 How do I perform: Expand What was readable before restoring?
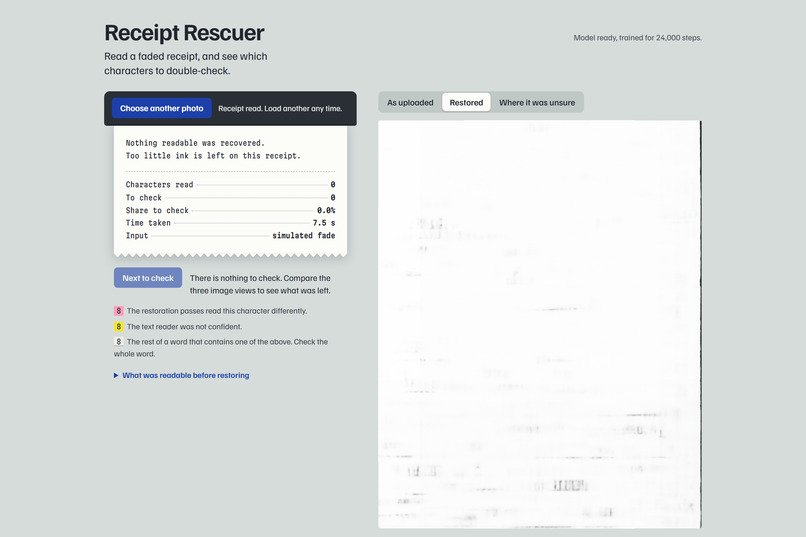tap(181, 376)
